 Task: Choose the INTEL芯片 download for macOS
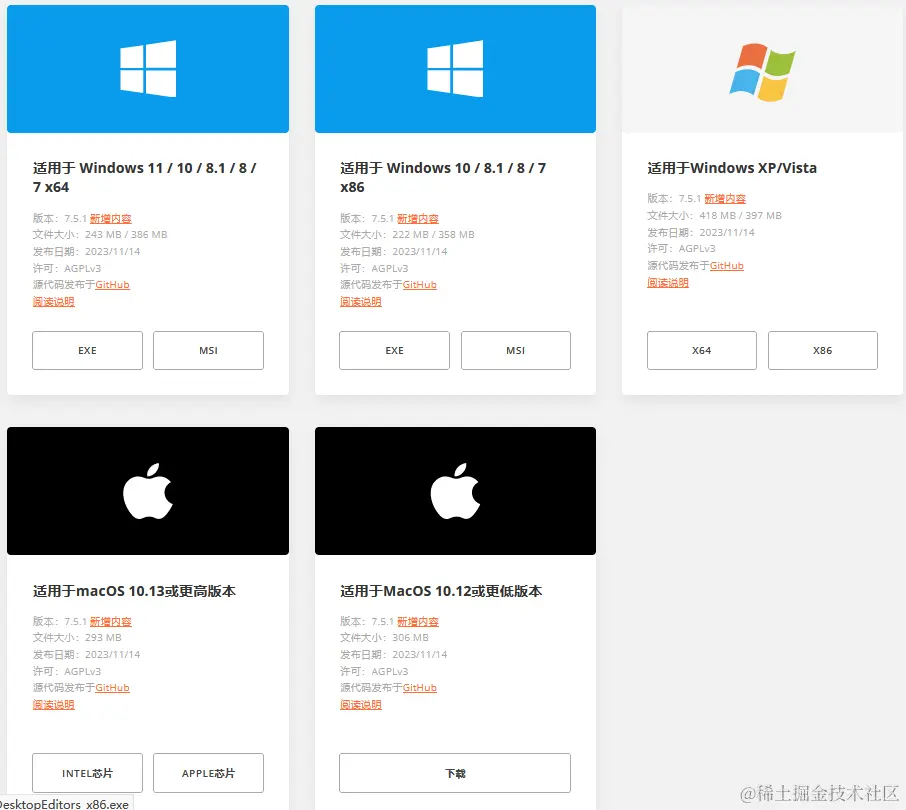[x=87, y=773]
